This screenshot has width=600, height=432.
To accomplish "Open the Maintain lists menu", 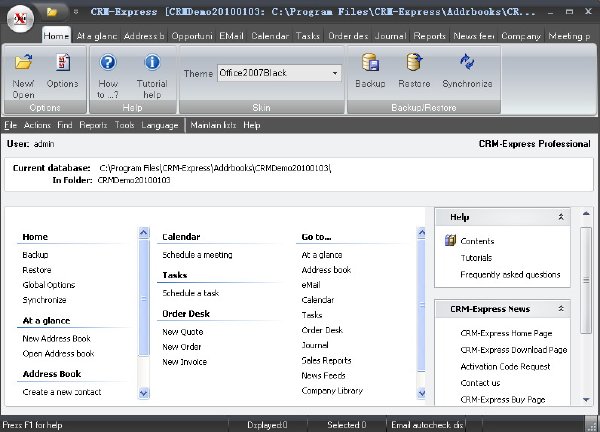I will point(213,125).
